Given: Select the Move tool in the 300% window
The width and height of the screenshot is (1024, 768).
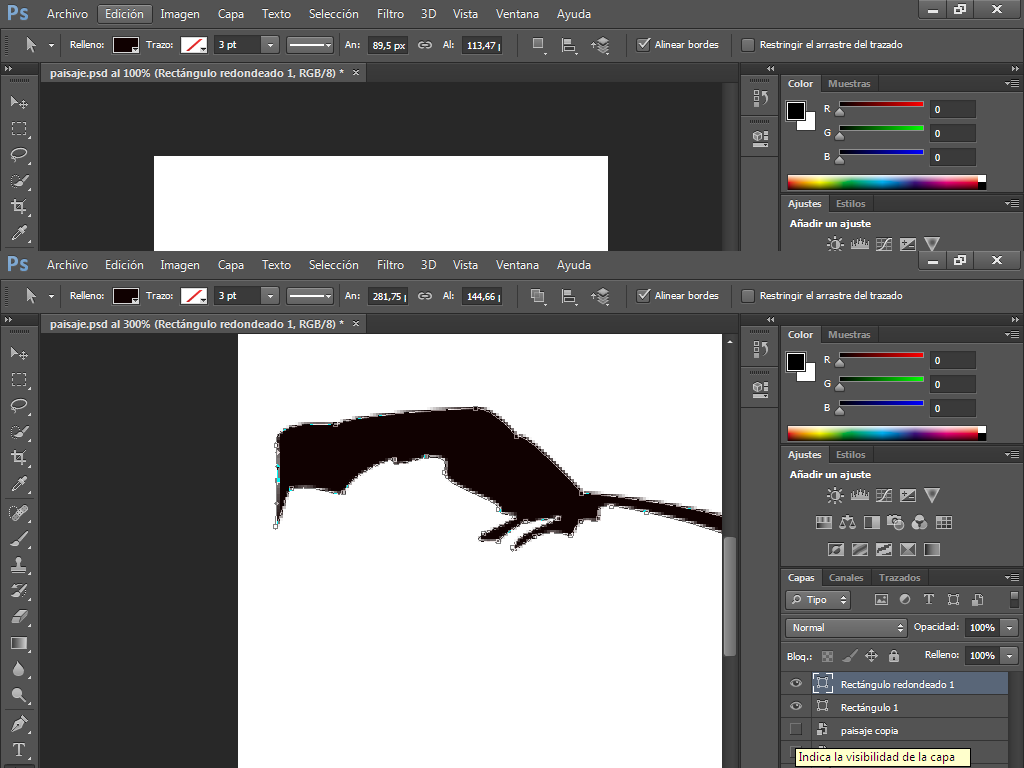Looking at the screenshot, I should [x=19, y=353].
